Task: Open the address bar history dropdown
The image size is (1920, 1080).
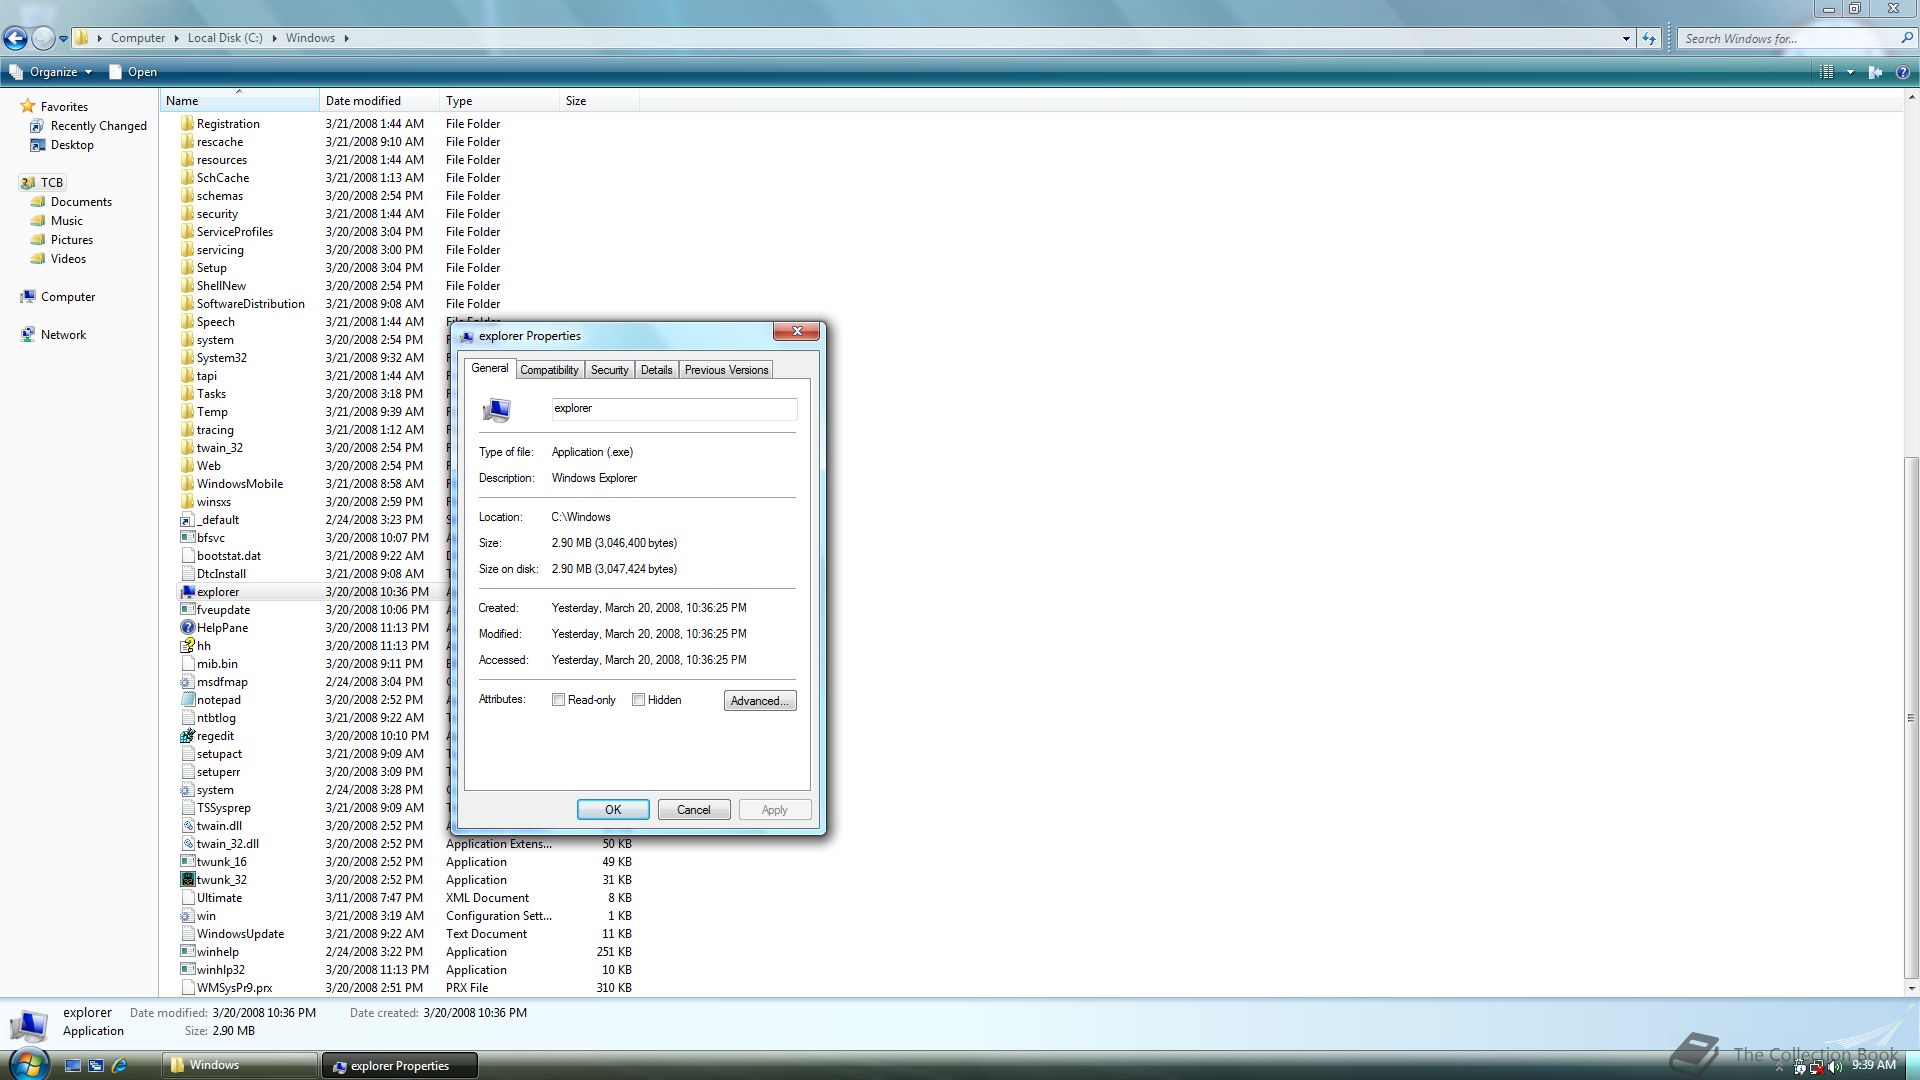Action: click(1626, 38)
